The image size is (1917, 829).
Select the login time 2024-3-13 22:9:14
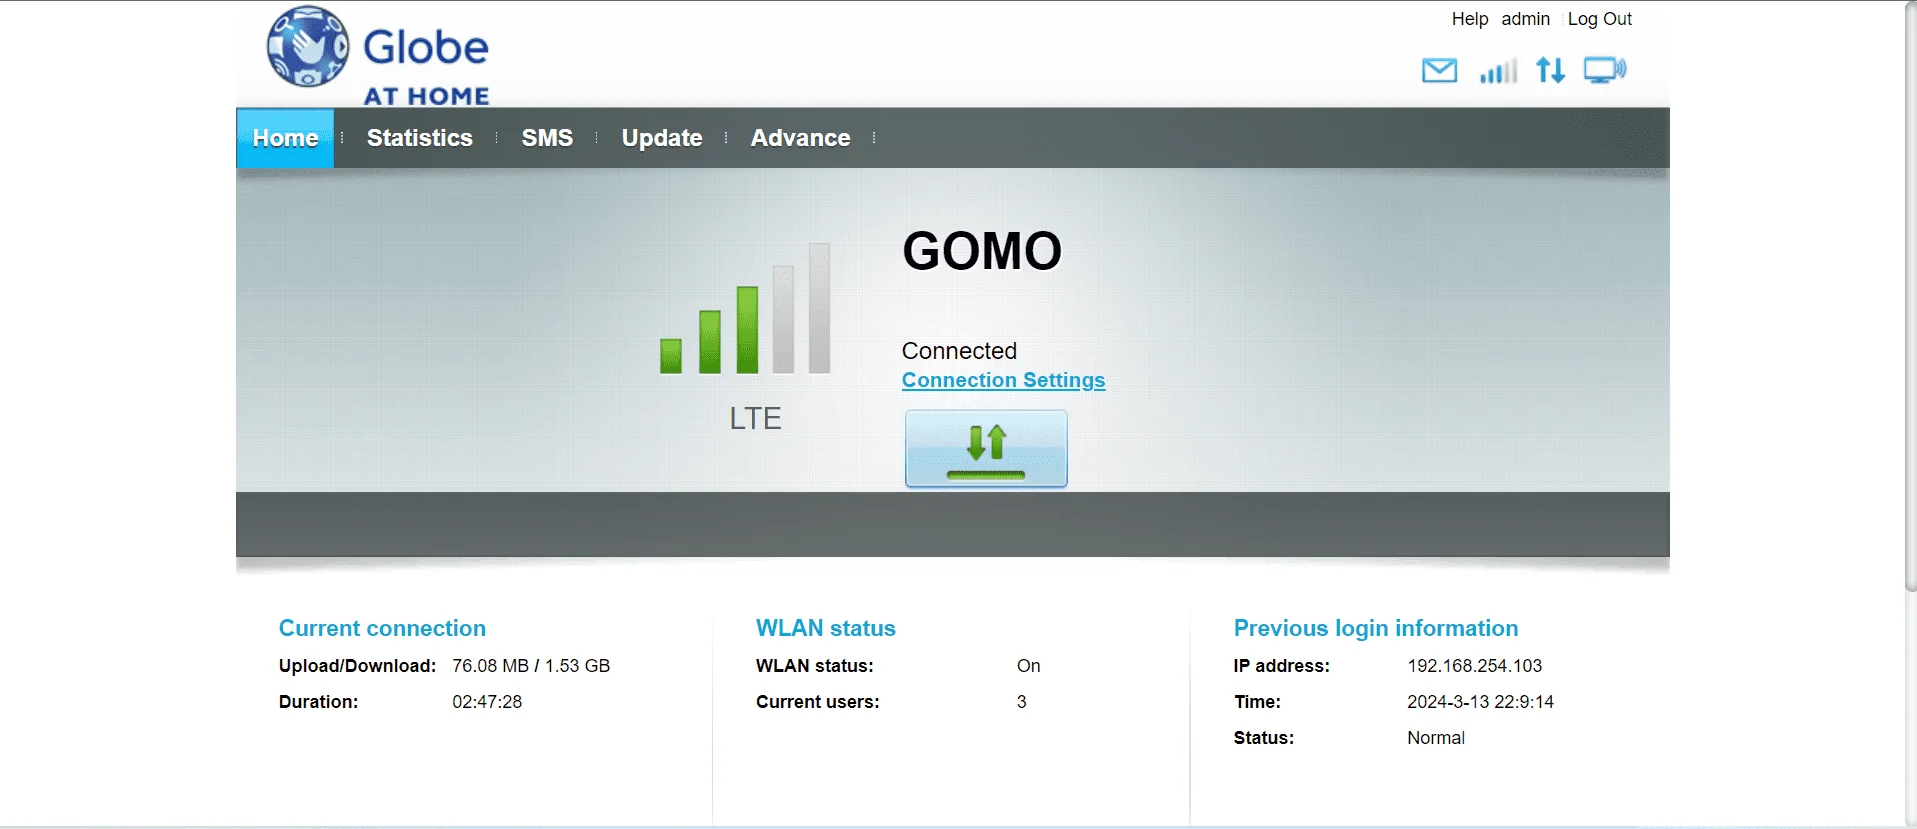1481,702
